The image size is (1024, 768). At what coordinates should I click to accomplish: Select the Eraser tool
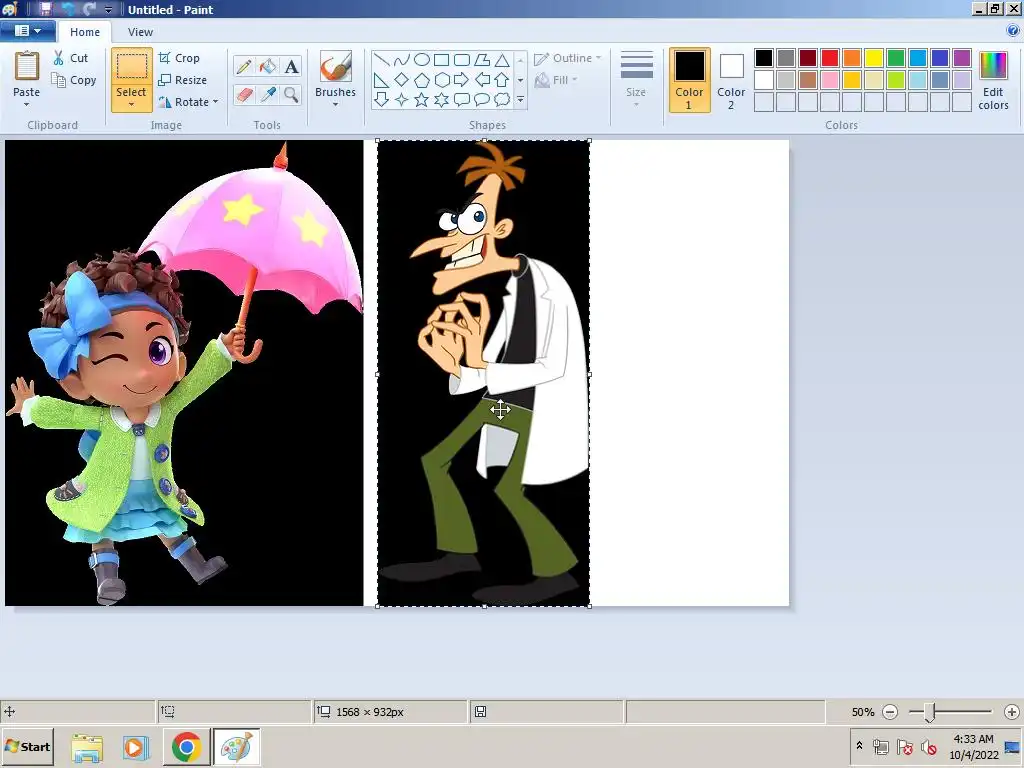(x=244, y=95)
